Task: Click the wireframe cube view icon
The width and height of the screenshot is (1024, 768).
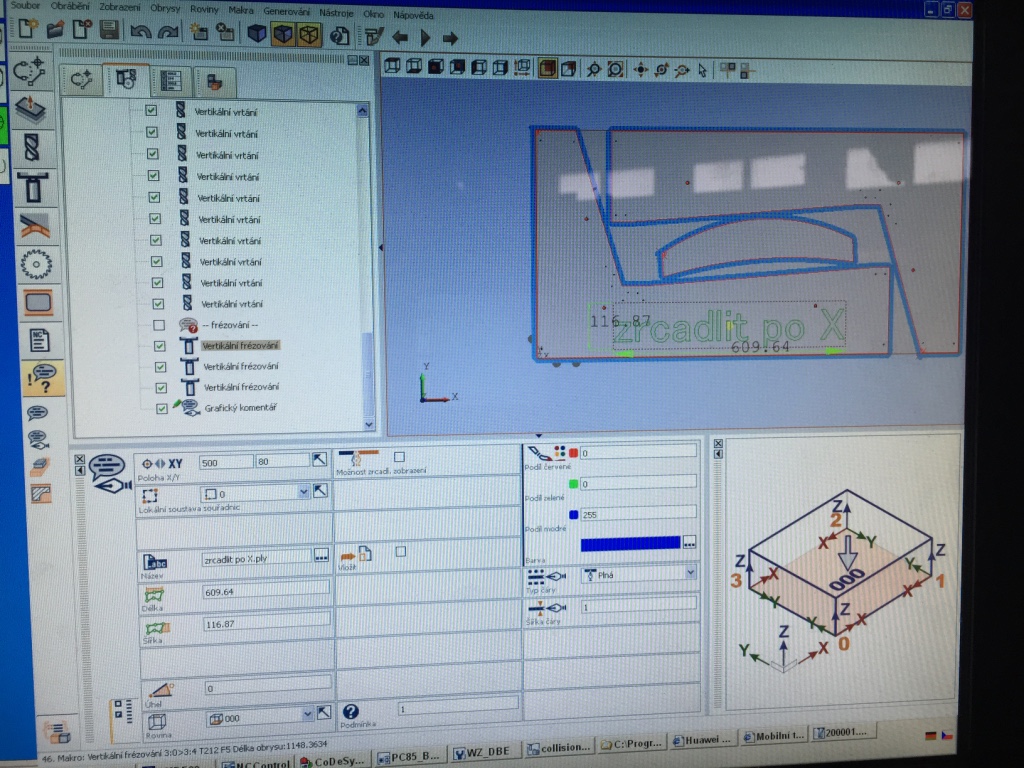Action: point(309,35)
